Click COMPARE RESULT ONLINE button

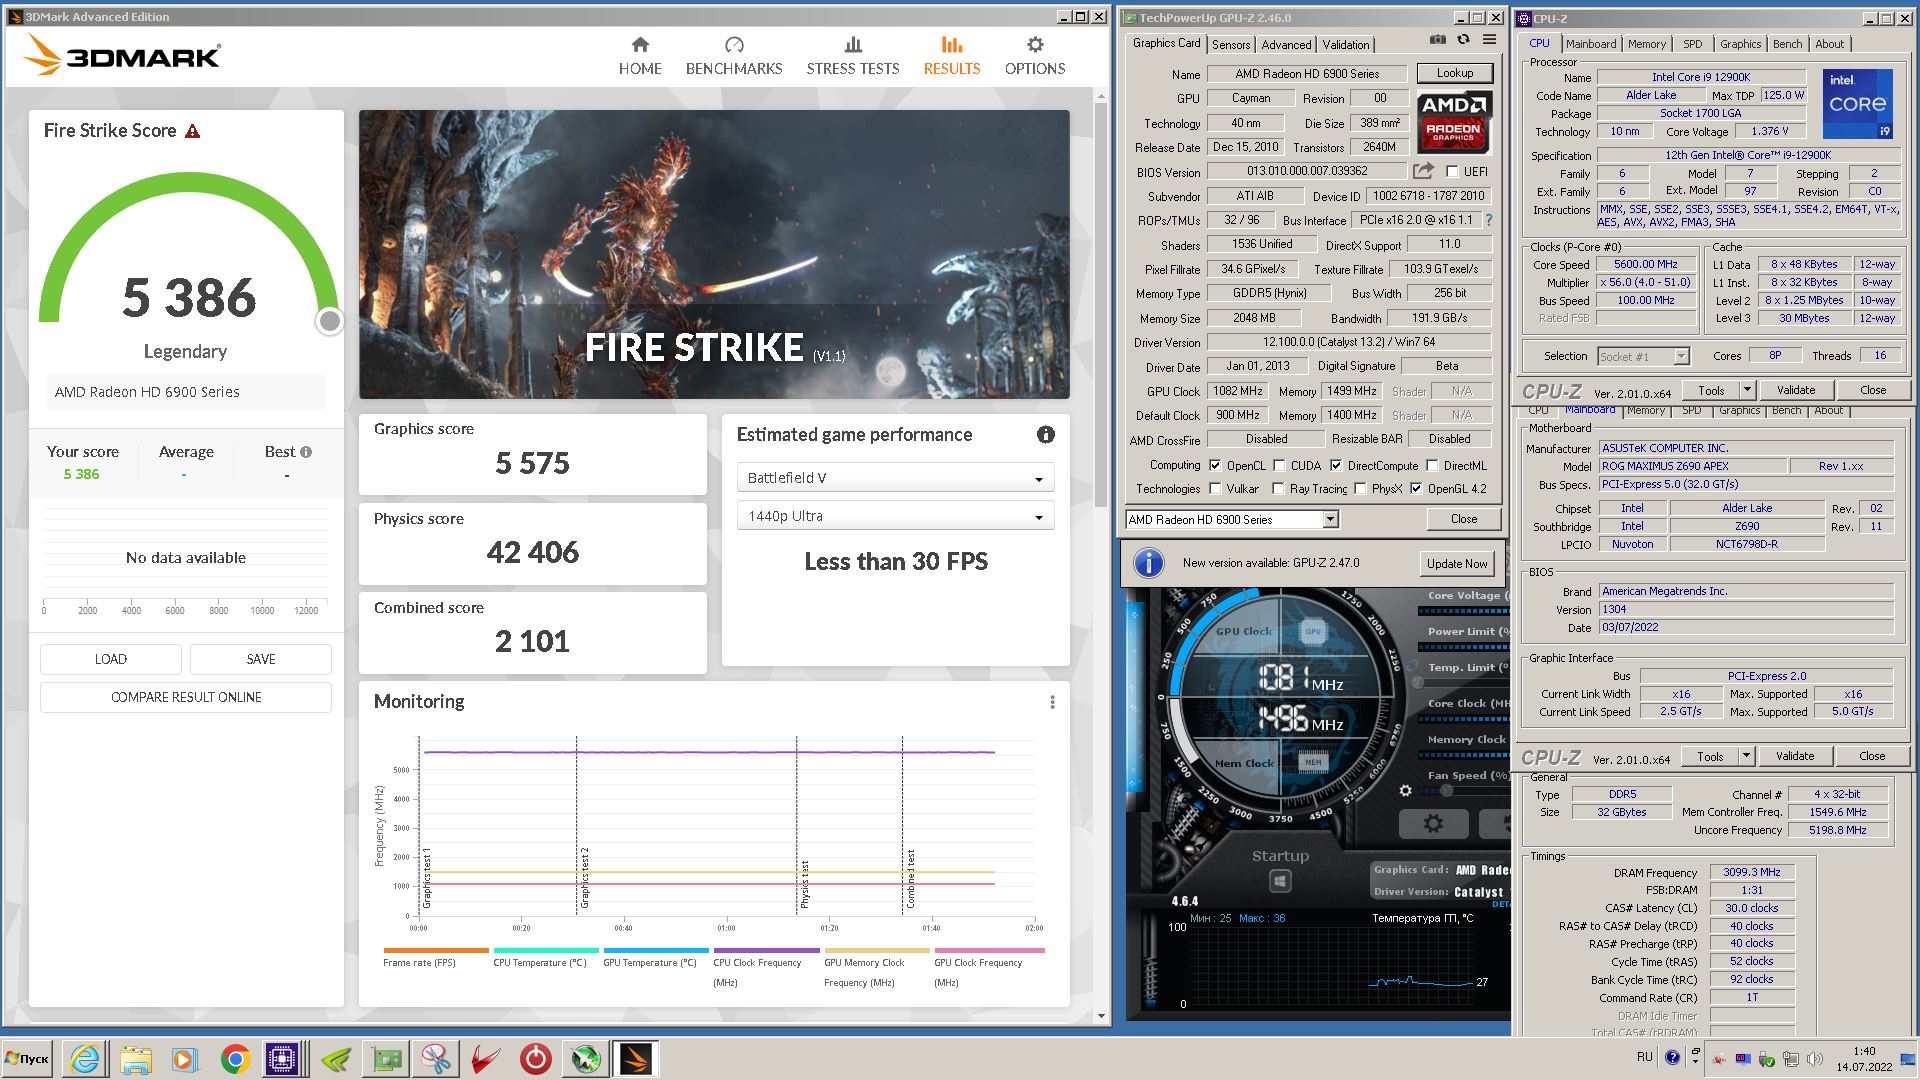(x=186, y=697)
